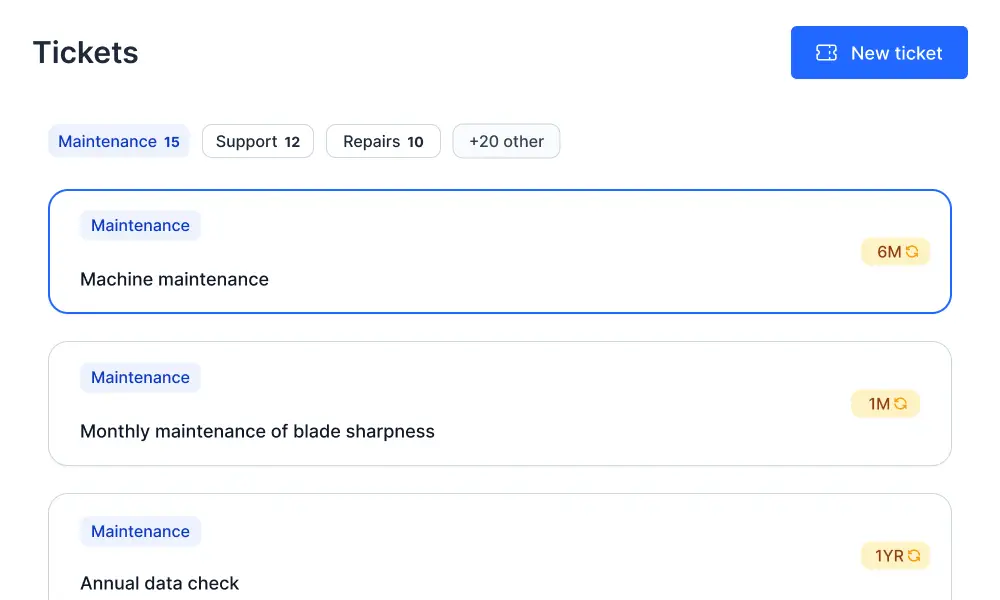The width and height of the screenshot is (1000, 600).
Task: Click the Maintenance count badge showing 15
Action: (172, 142)
